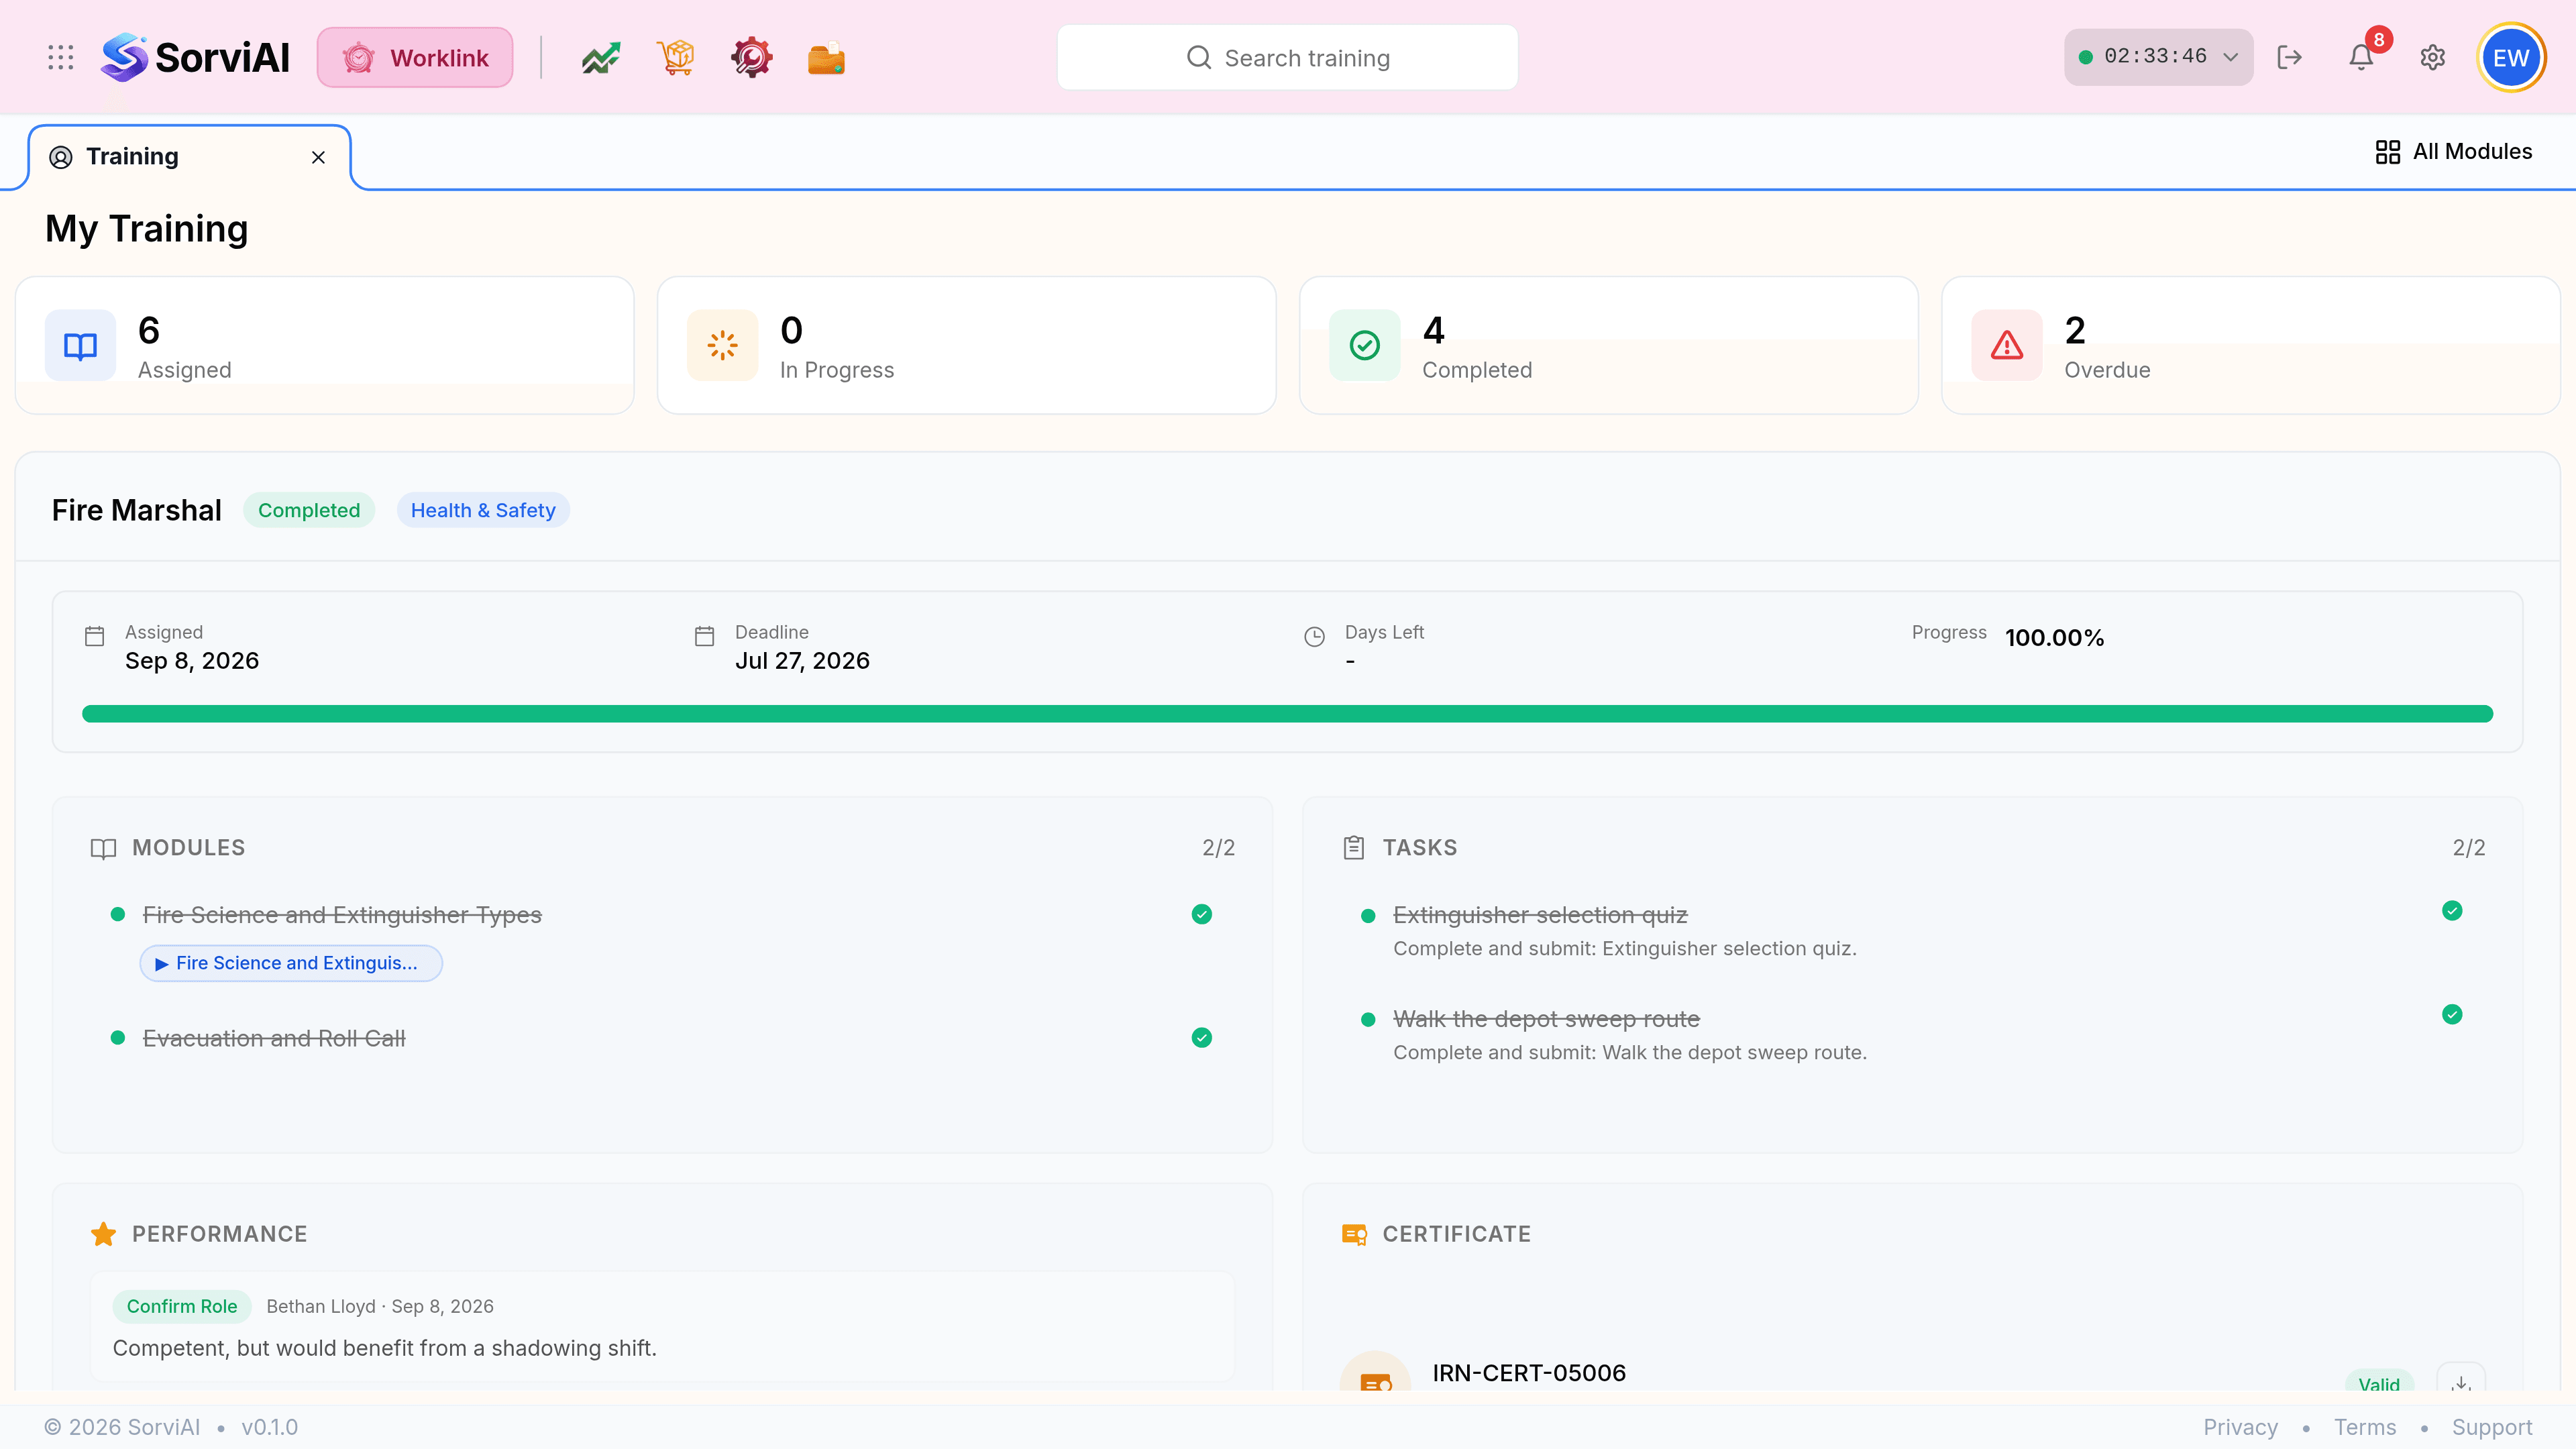Click the My Training page title
Viewport: 2576px width, 1449px height.
pos(147,229)
